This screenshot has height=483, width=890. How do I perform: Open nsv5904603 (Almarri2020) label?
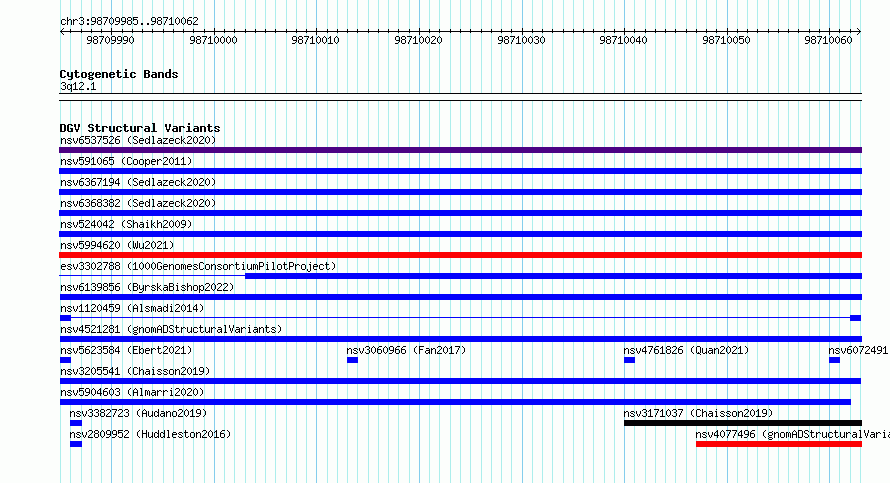coord(132,392)
